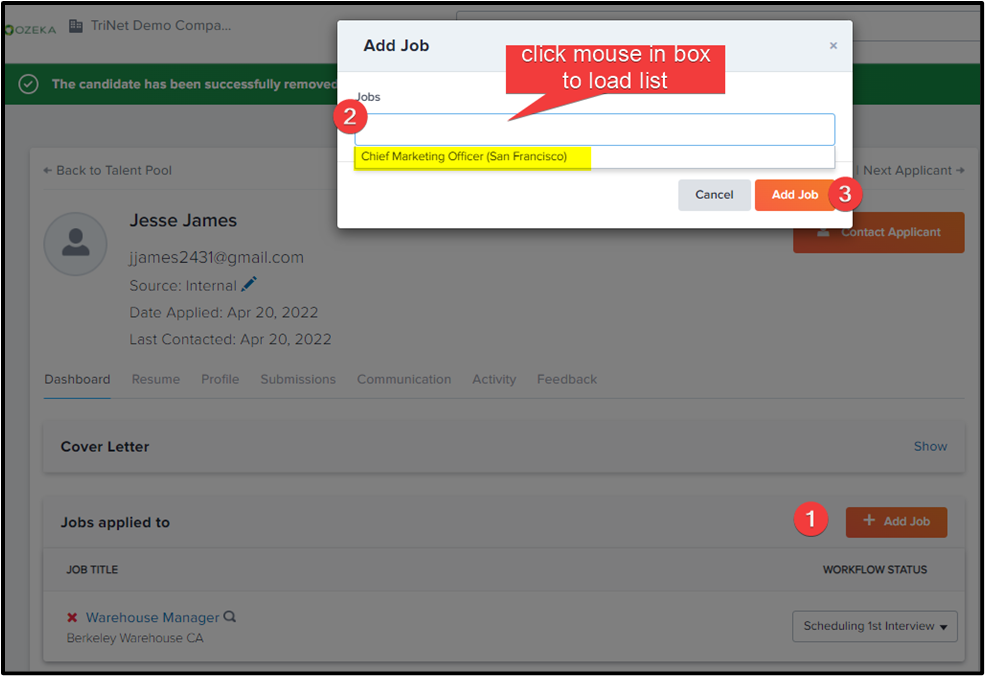The image size is (985, 676).
Task: Click Cancel in the Add Job dialog
Action: point(714,195)
